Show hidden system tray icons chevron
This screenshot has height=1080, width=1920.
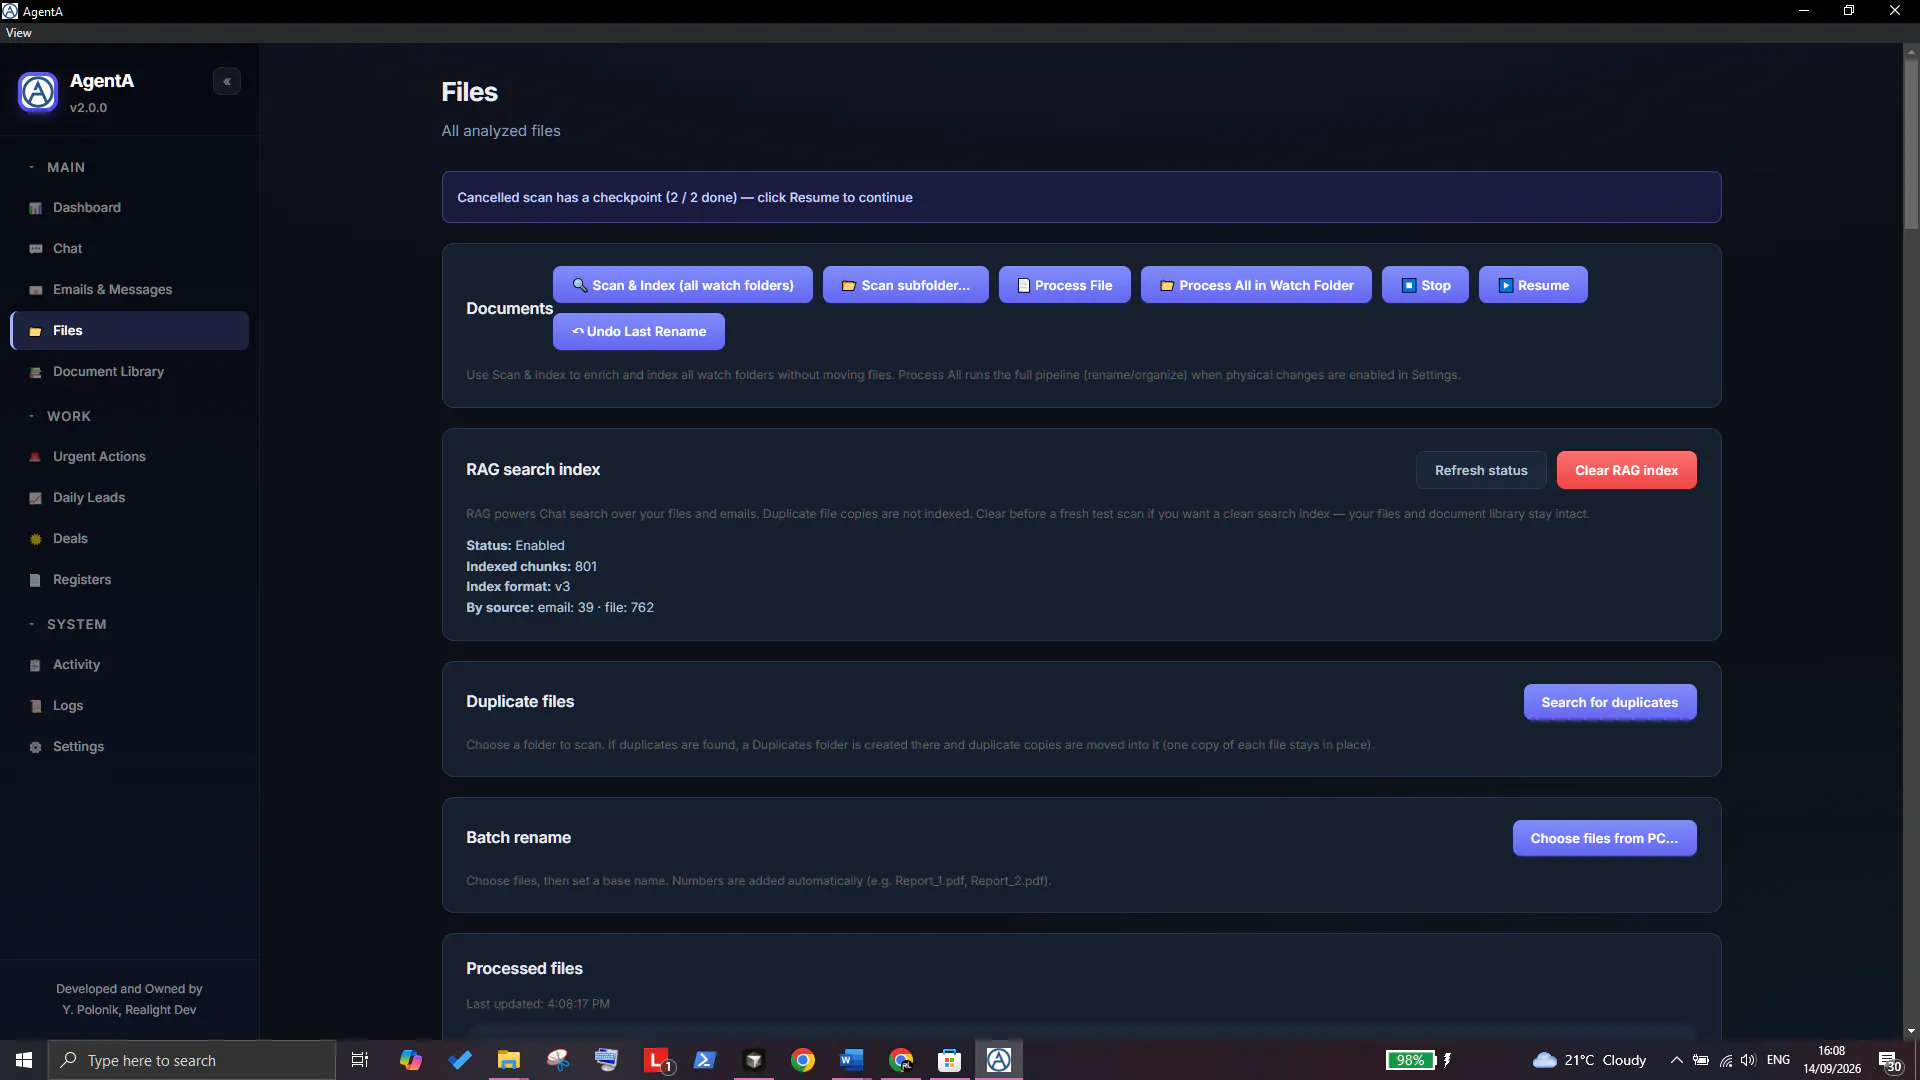(1676, 1060)
